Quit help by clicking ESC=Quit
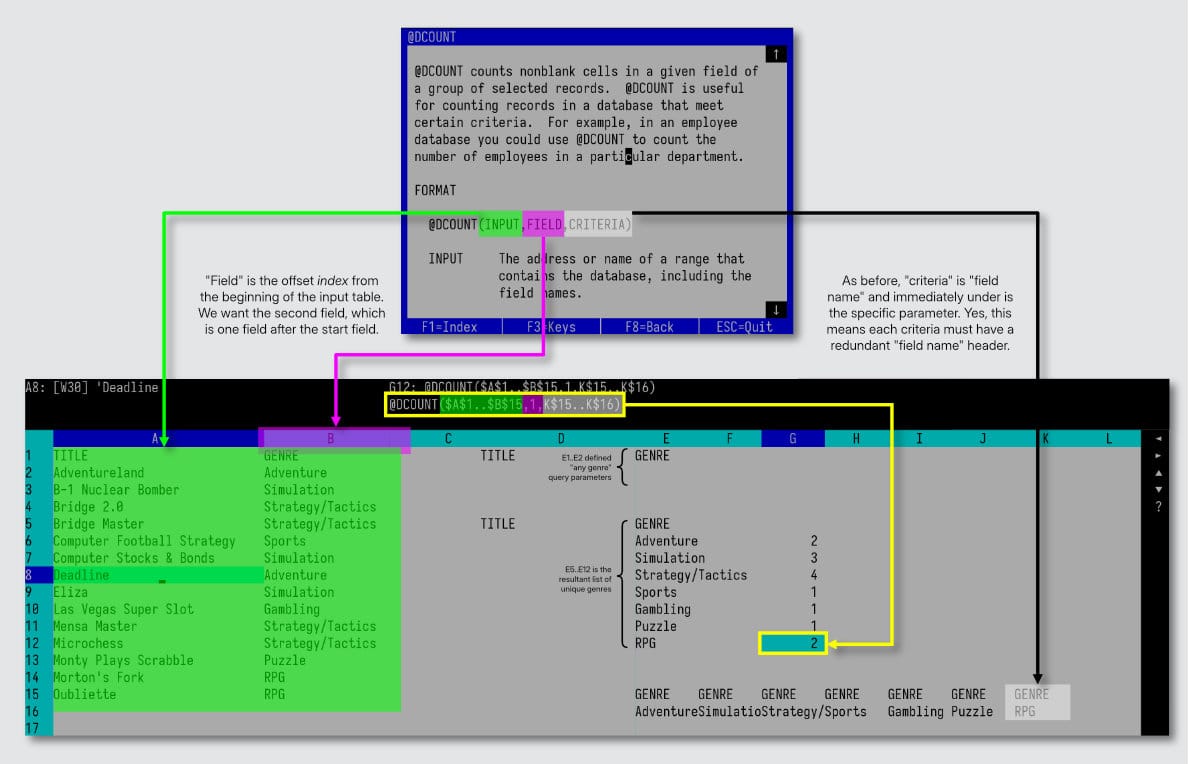The width and height of the screenshot is (1200, 764). click(747, 325)
